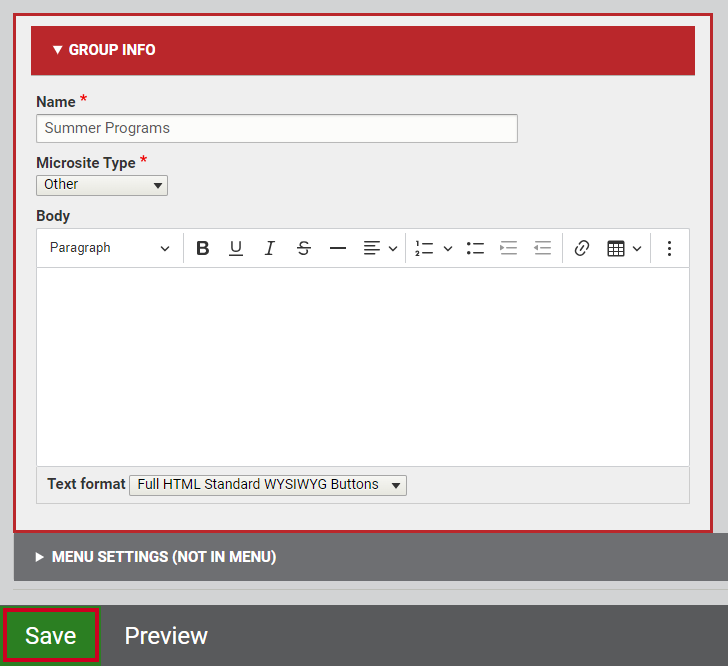The width and height of the screenshot is (728, 666).
Task: Show more toolbar items
Action: pos(669,248)
